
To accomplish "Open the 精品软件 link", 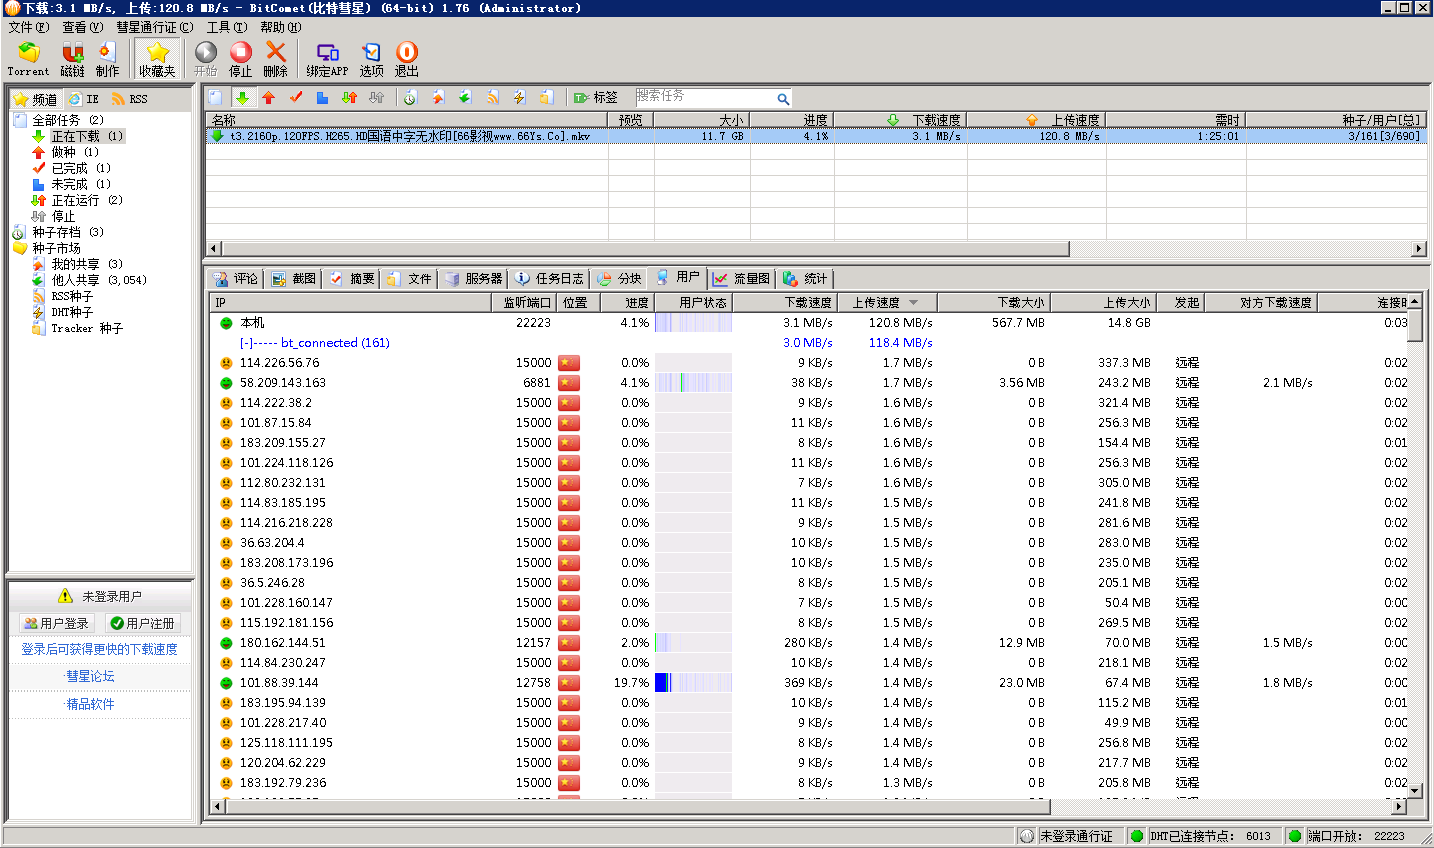I will click(90, 704).
